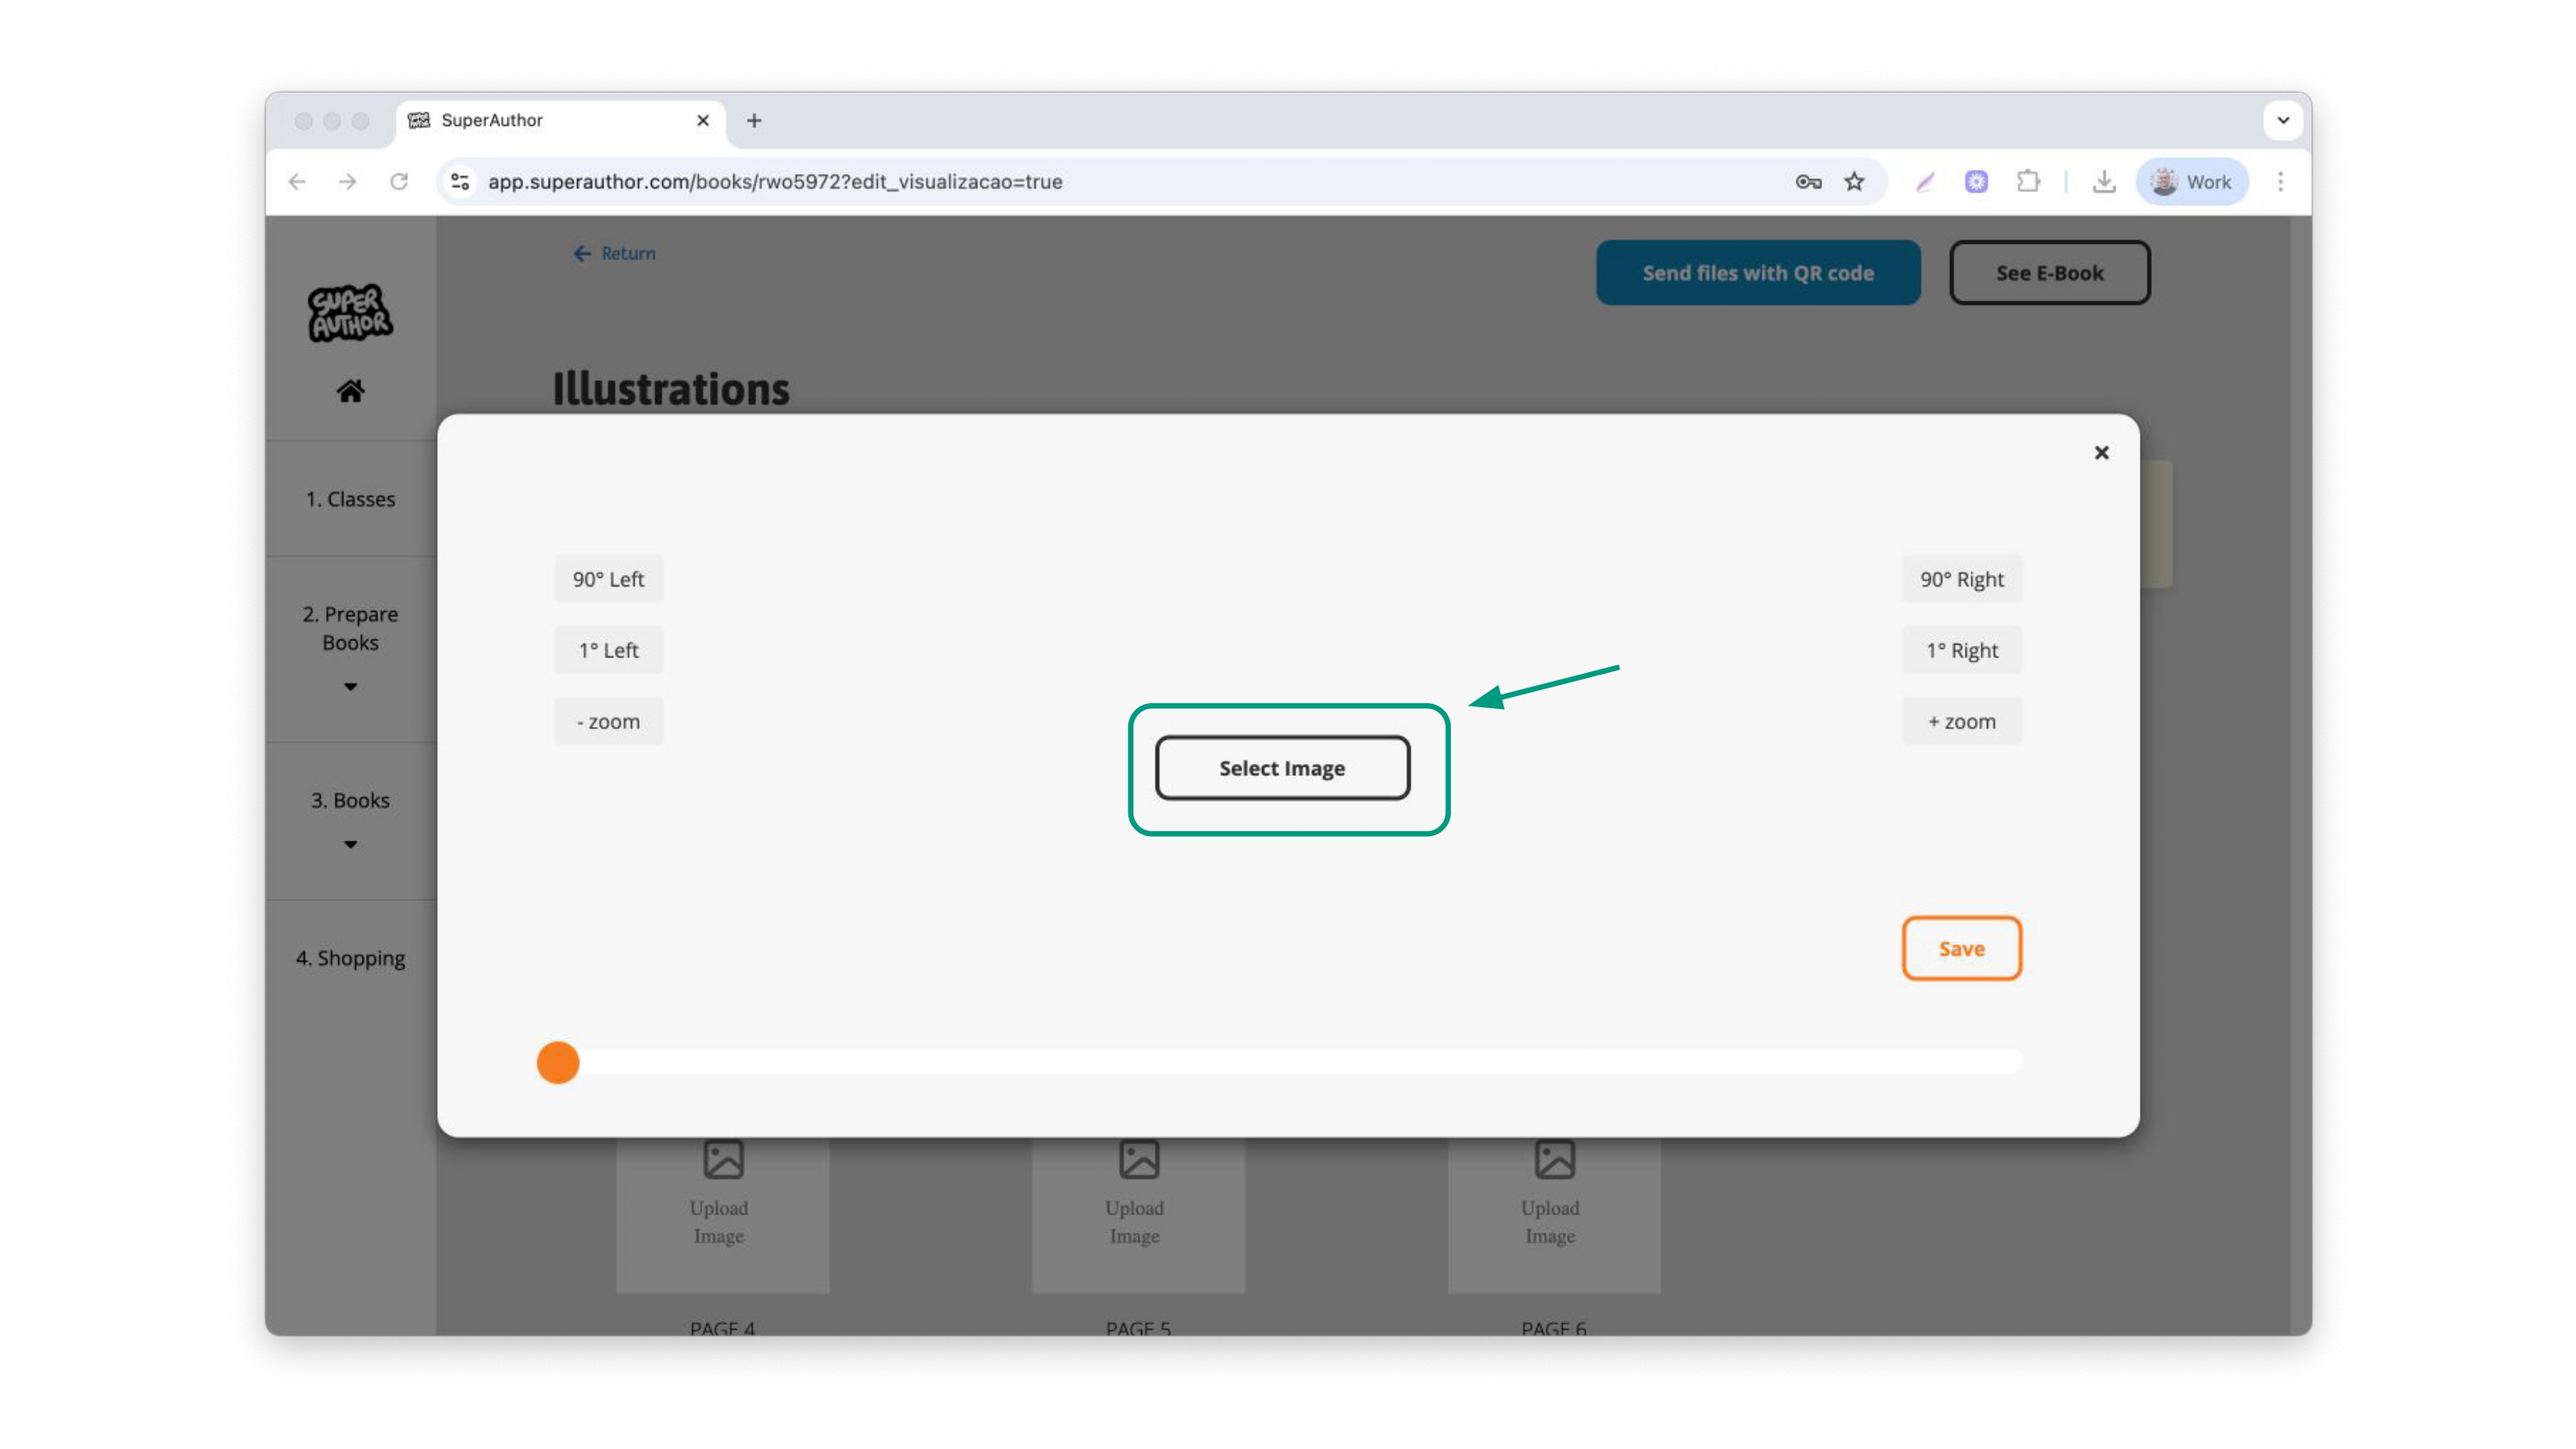Upload image for Page 4

tap(722, 1214)
